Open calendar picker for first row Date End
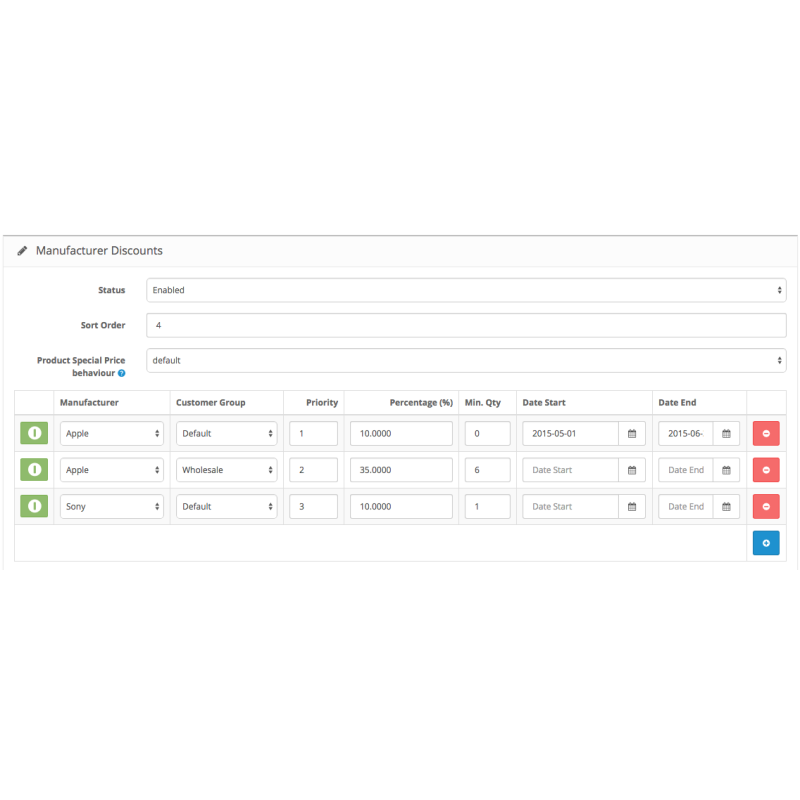This screenshot has height=800, width=800. tap(726, 434)
